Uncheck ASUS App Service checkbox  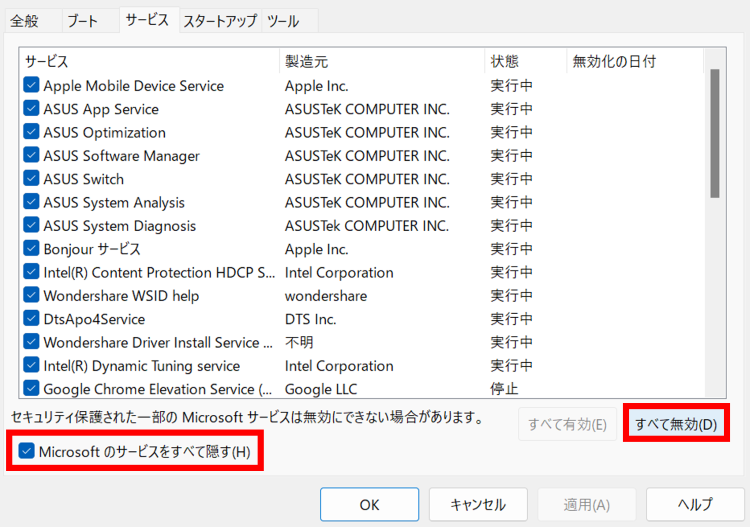[x=31, y=109]
